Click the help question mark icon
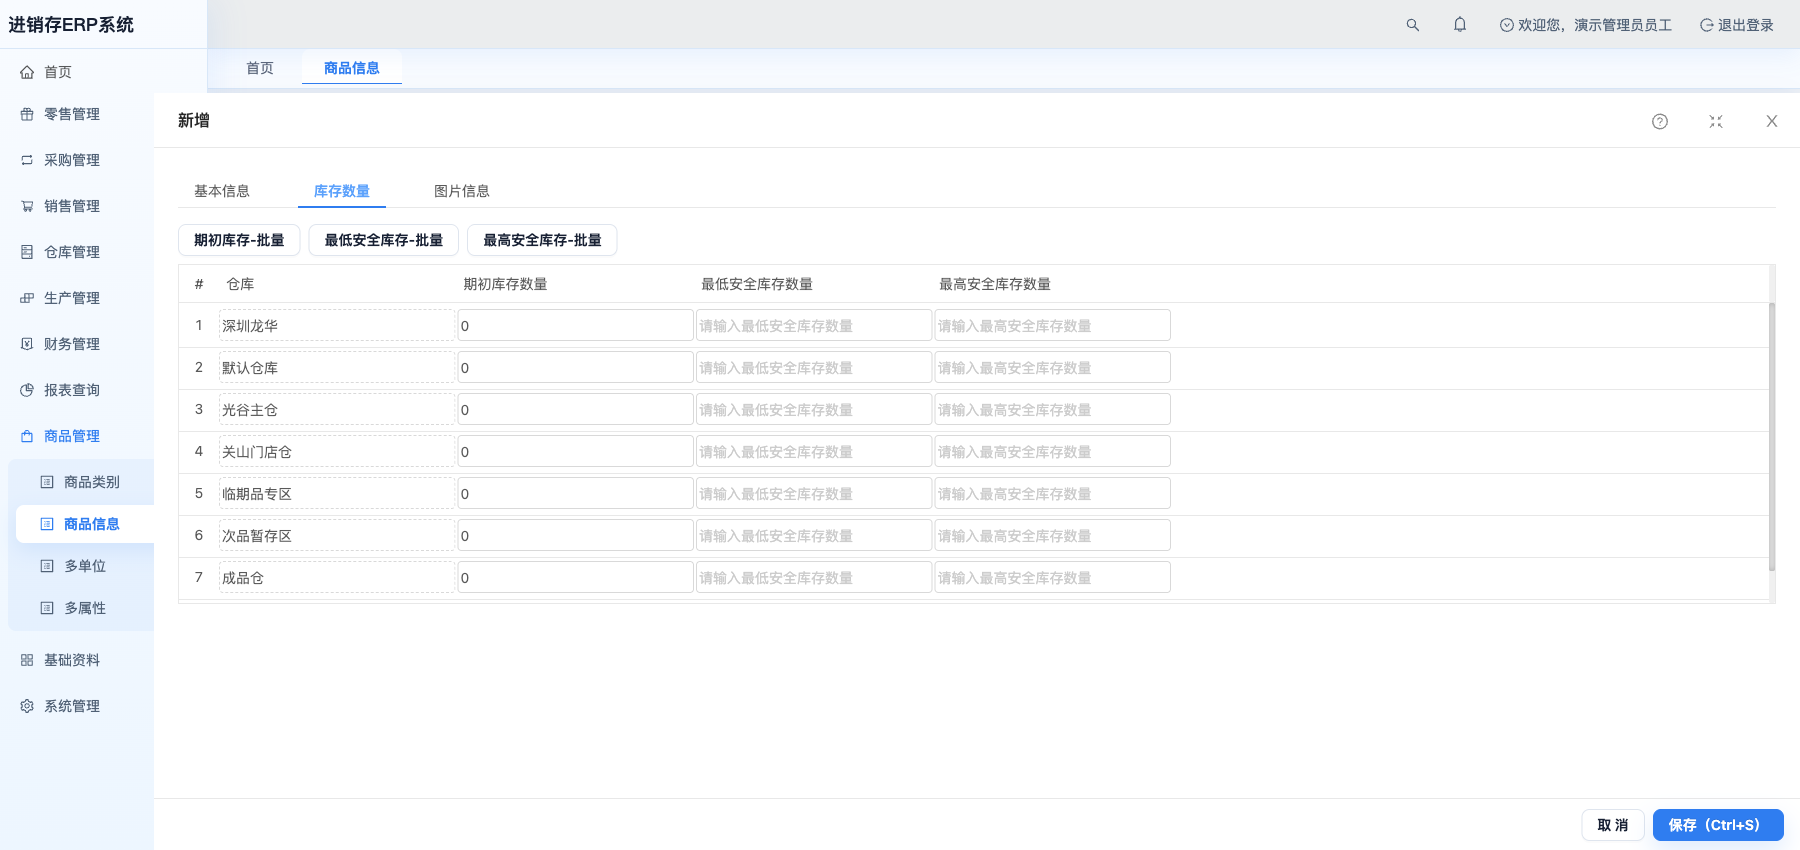Screen dimensions: 1800x850 coord(1660,121)
